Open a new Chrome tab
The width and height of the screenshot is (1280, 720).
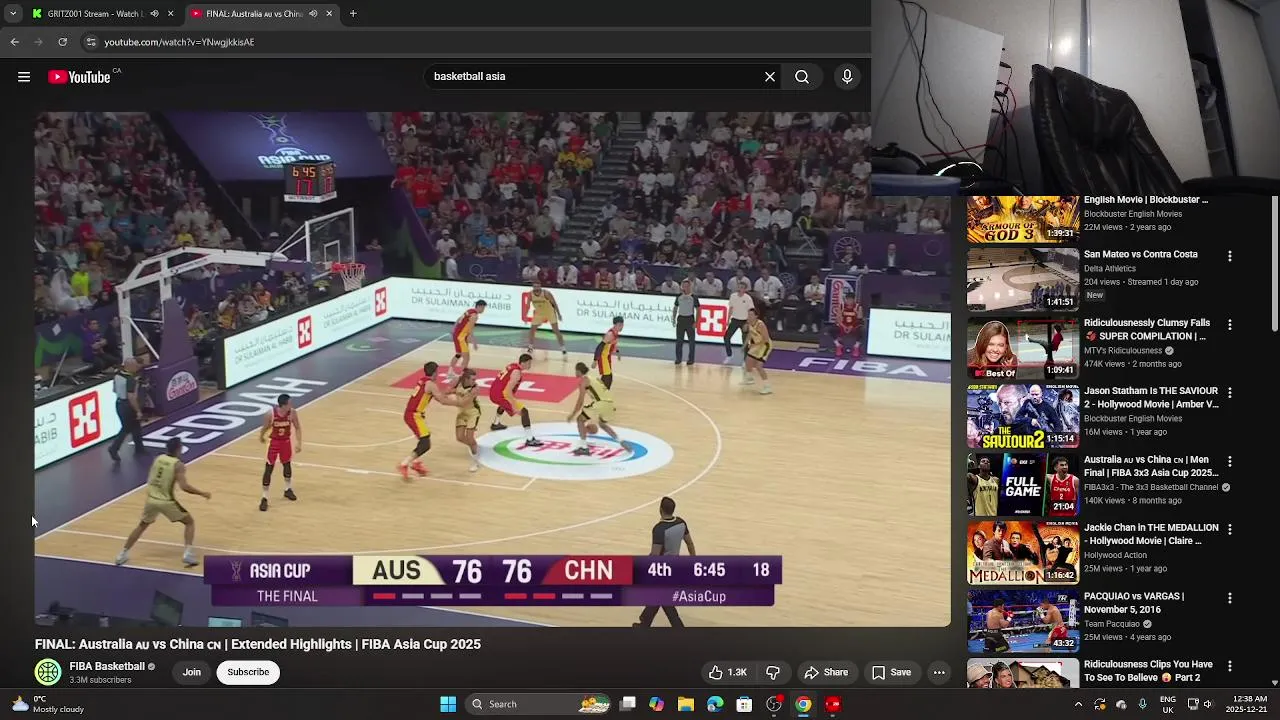pos(353,14)
